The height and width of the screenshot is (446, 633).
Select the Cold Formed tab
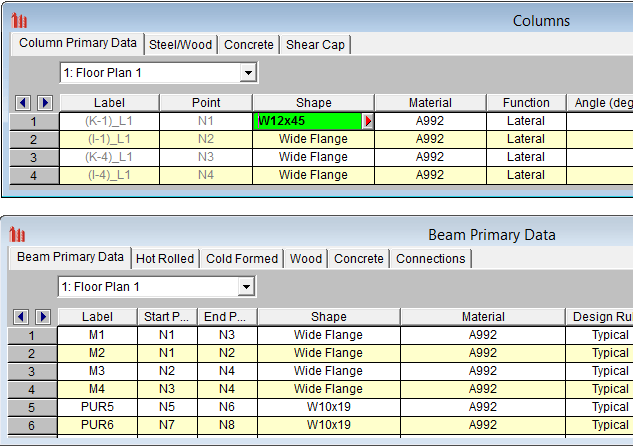pyautogui.click(x=242, y=259)
